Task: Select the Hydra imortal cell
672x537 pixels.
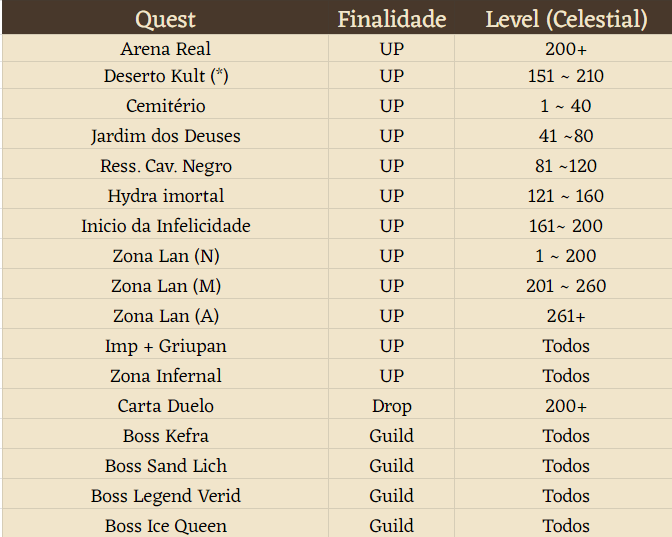Action: pos(165,194)
